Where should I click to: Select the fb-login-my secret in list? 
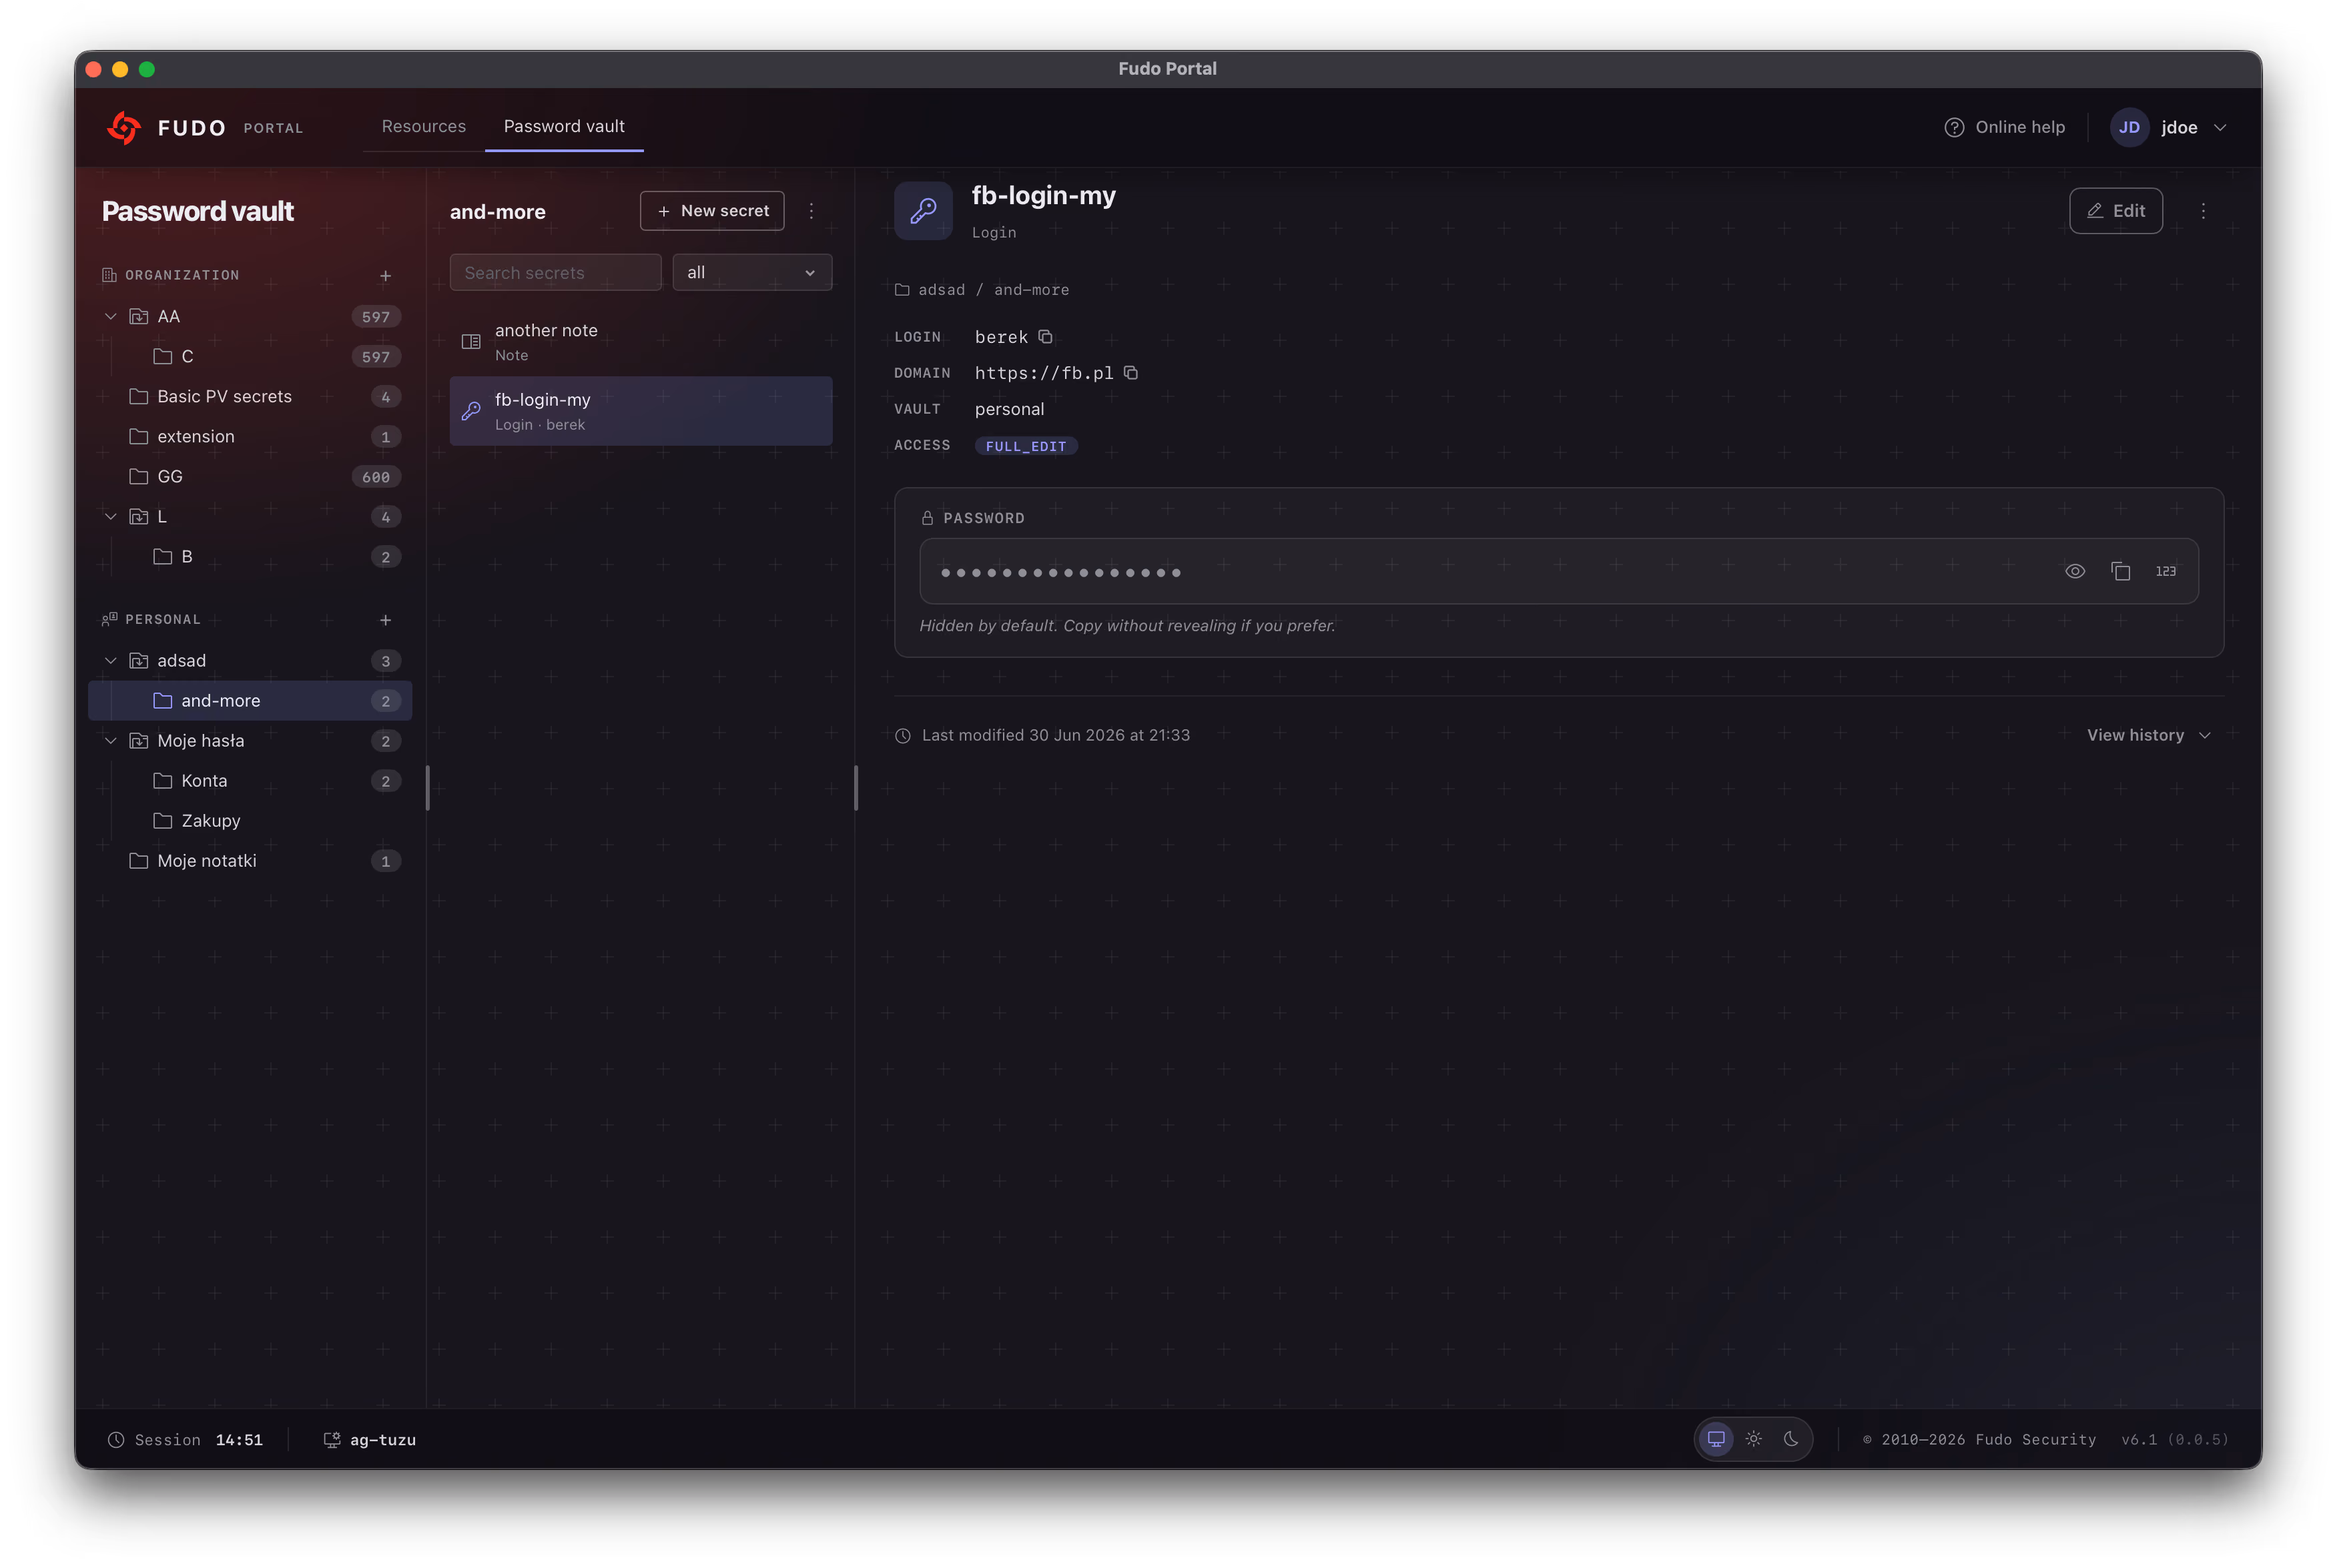coord(641,411)
